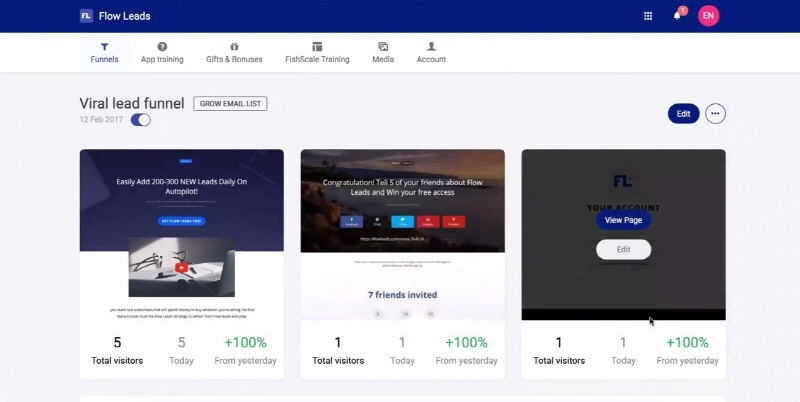Click the Funnels filter icon
The height and width of the screenshot is (402, 800).
(x=104, y=47)
